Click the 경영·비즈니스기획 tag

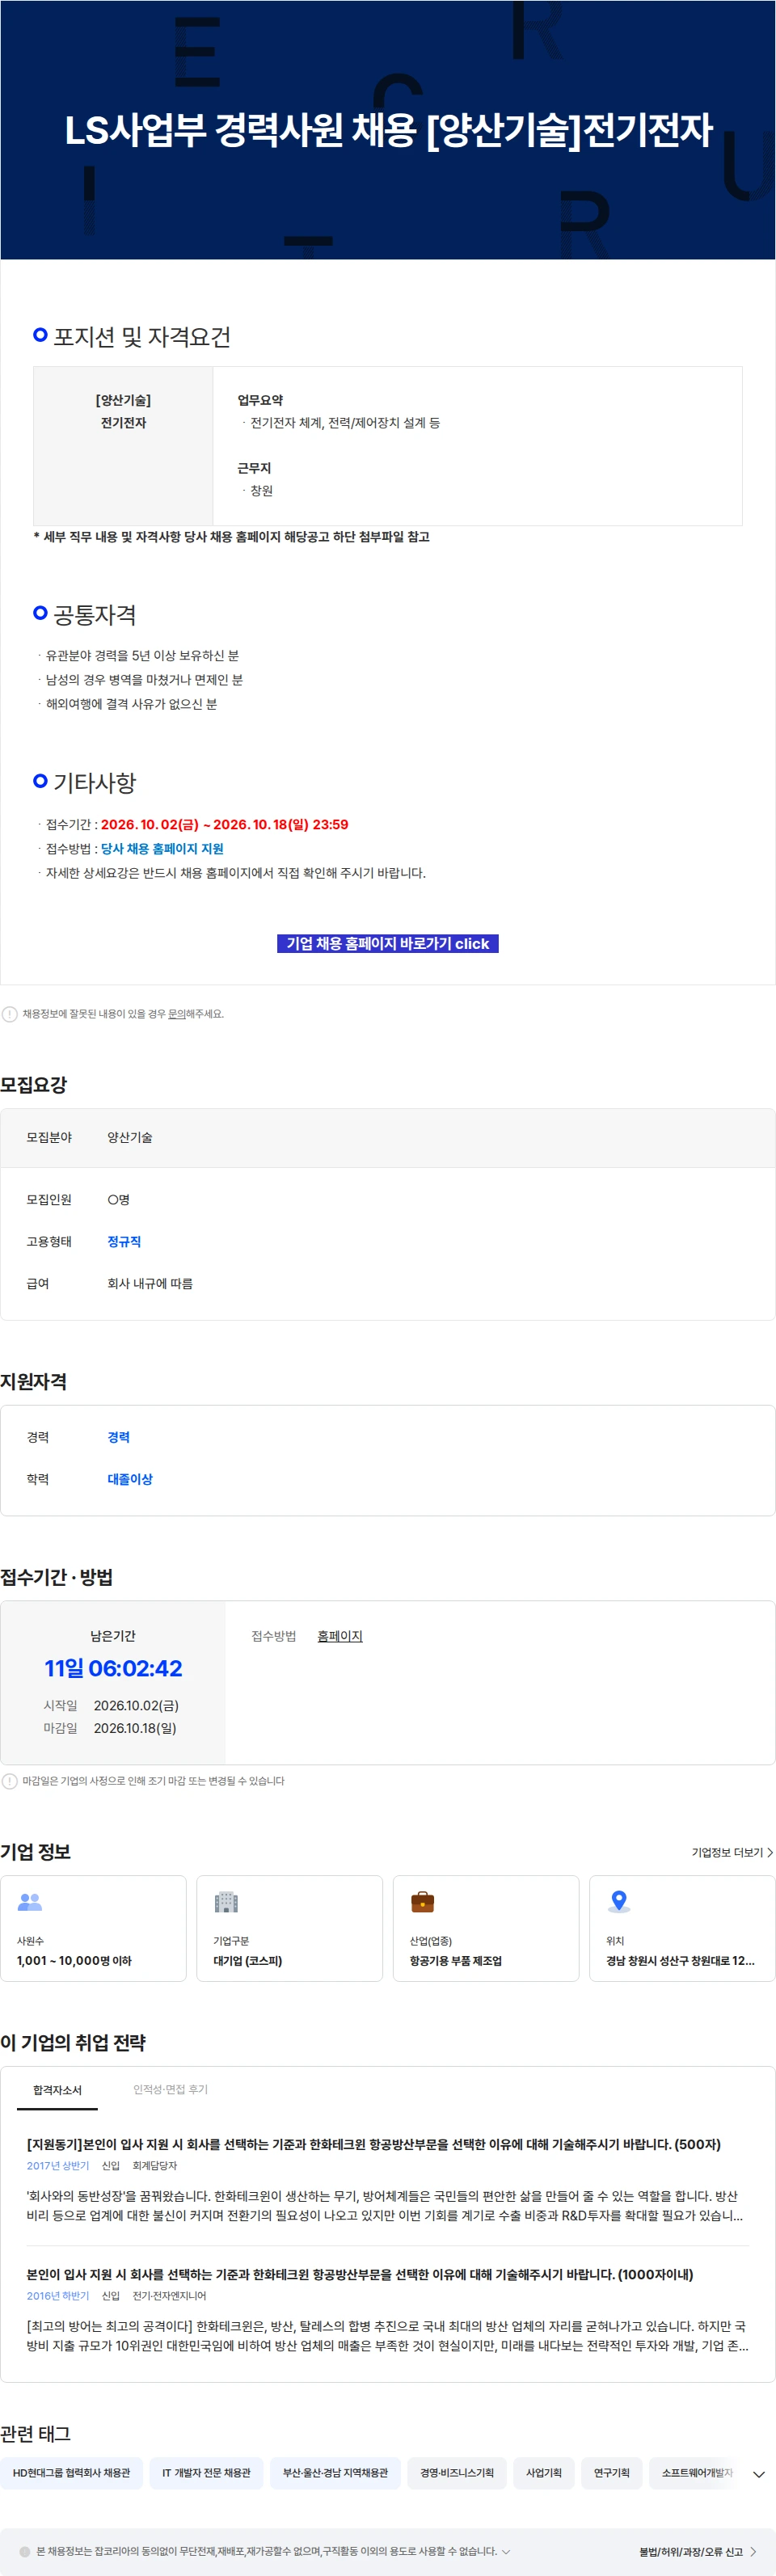(457, 2473)
